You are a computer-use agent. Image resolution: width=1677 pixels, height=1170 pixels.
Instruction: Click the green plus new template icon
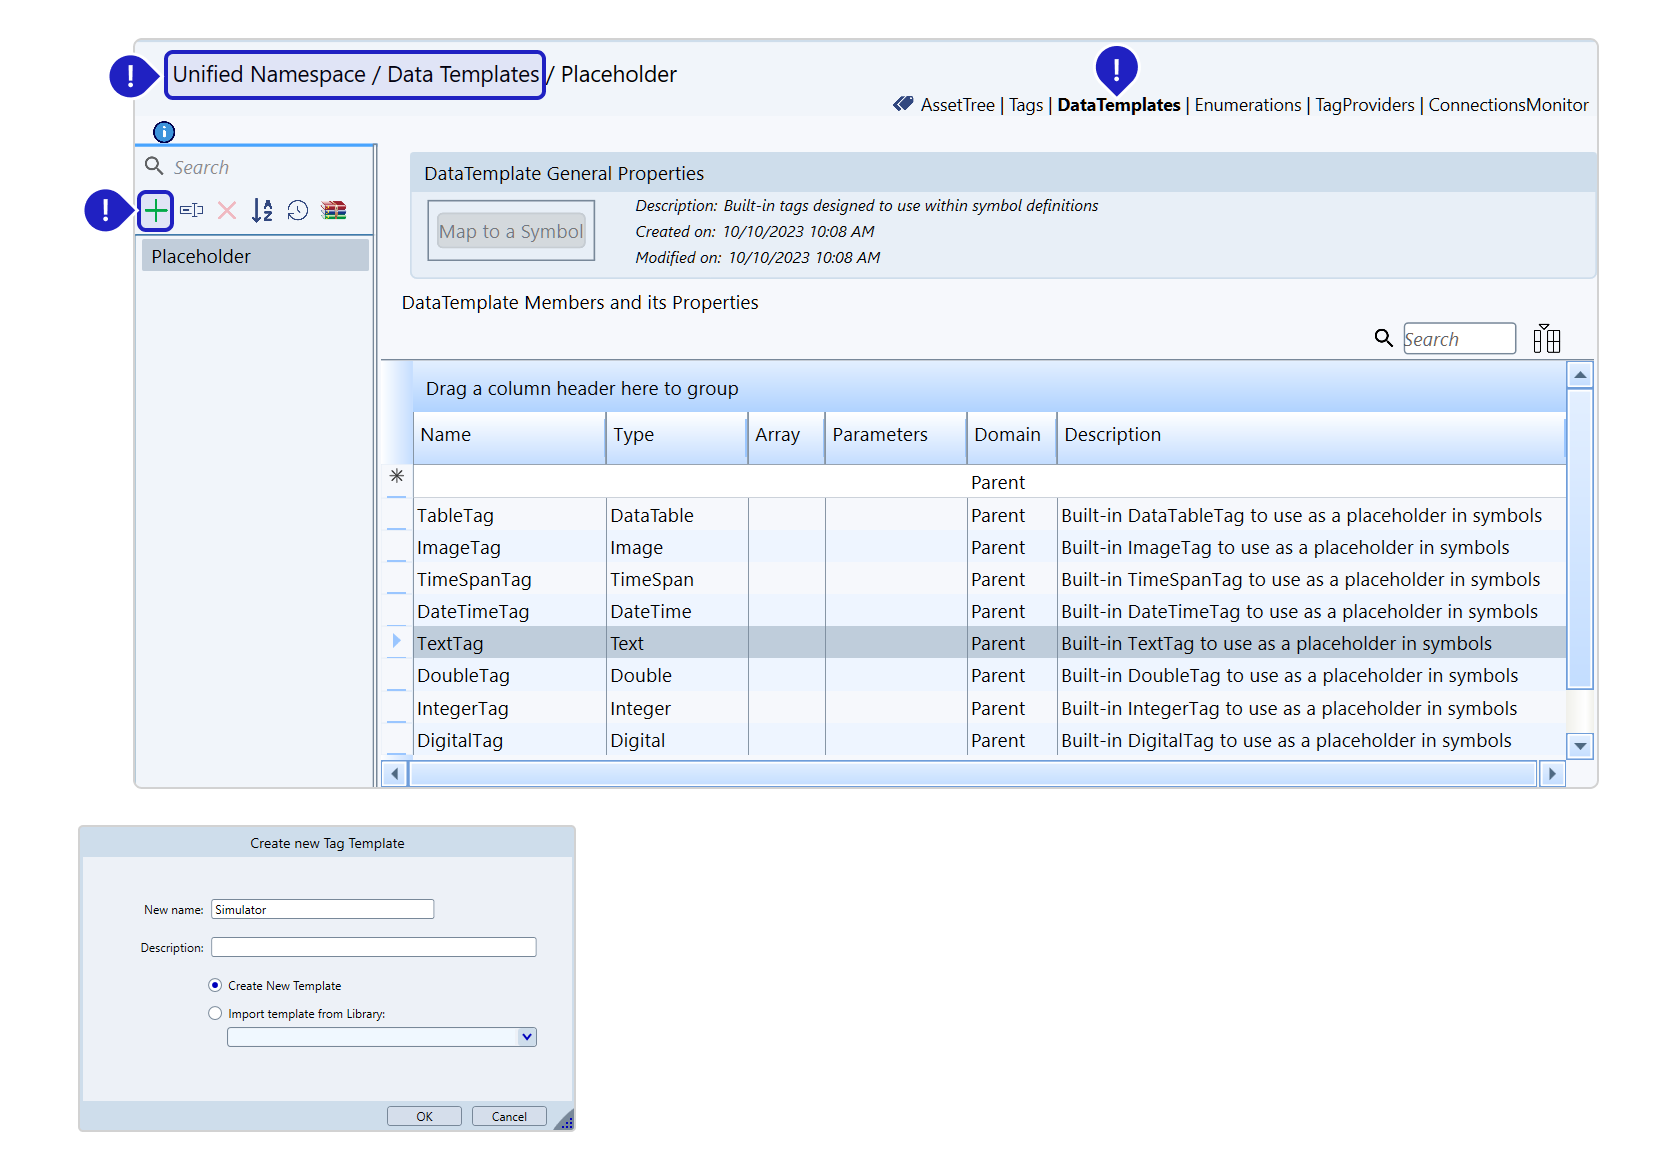click(156, 210)
